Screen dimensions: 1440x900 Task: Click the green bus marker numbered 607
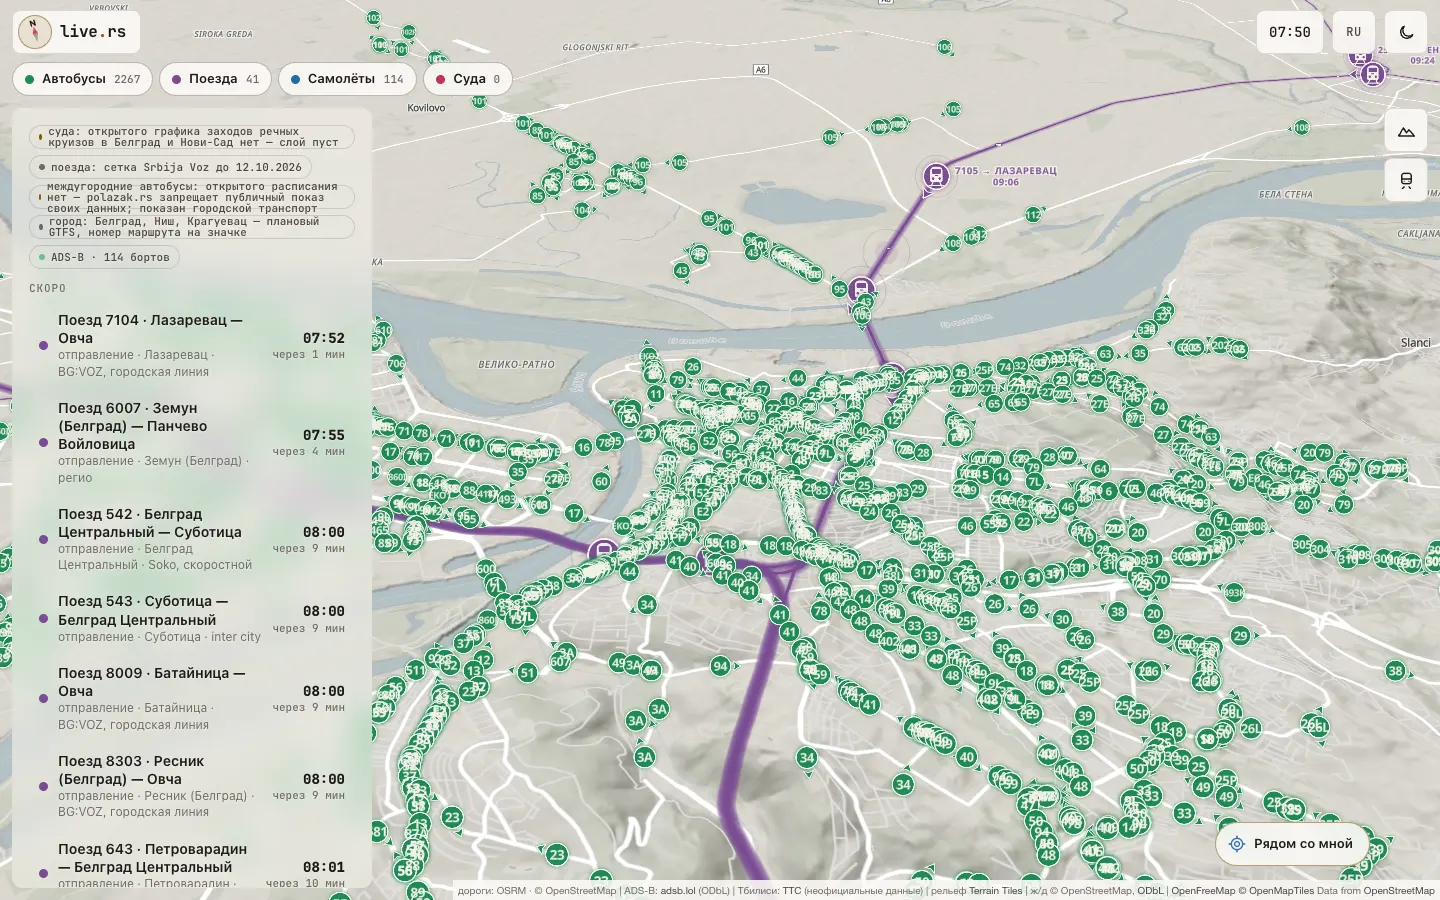tap(561, 661)
